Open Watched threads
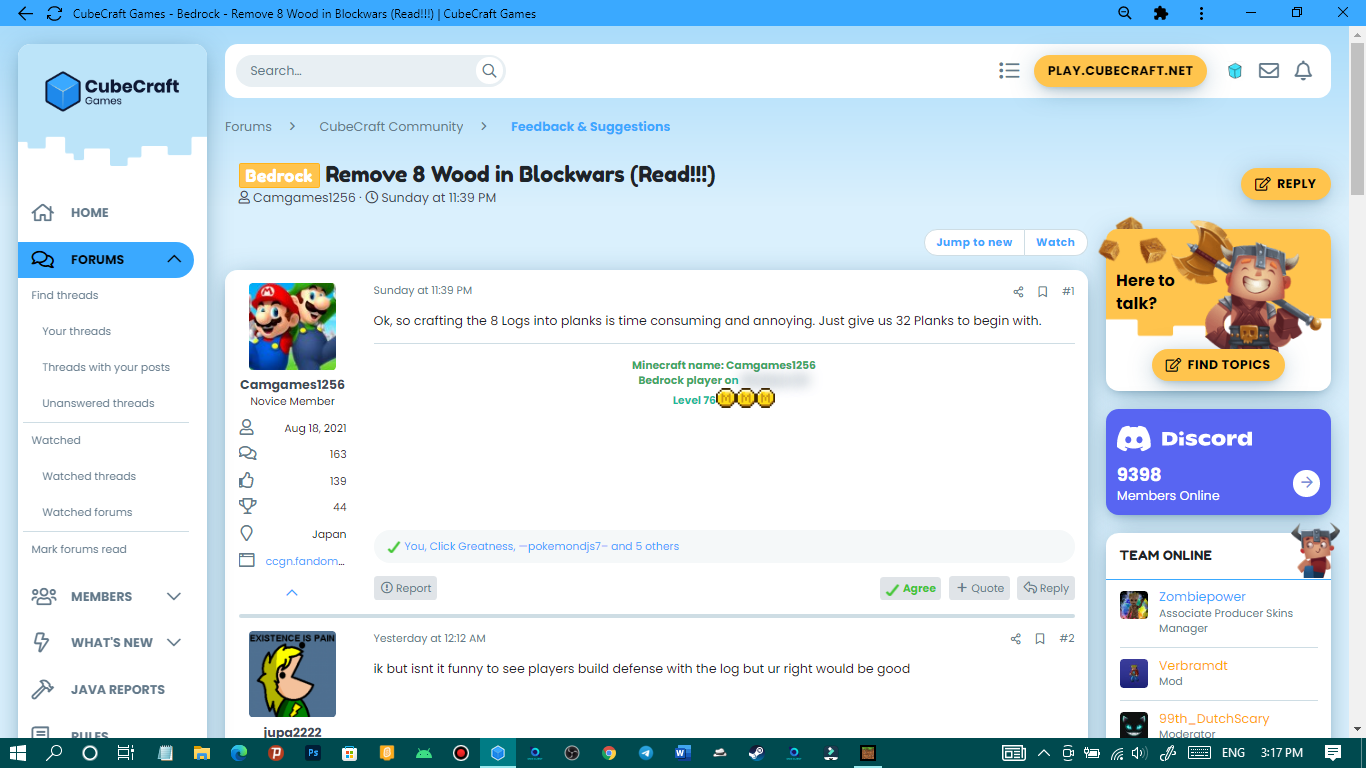Viewport: 1366px width, 768px height. [89, 476]
